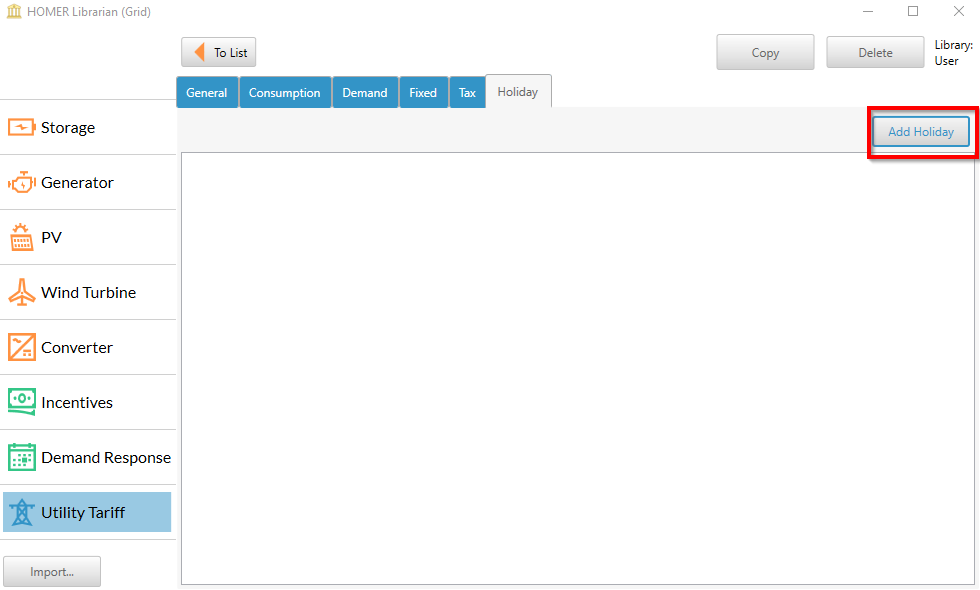This screenshot has height=590, width=980.
Task: Click the HOMER Librarian app icon
Action: 13,11
